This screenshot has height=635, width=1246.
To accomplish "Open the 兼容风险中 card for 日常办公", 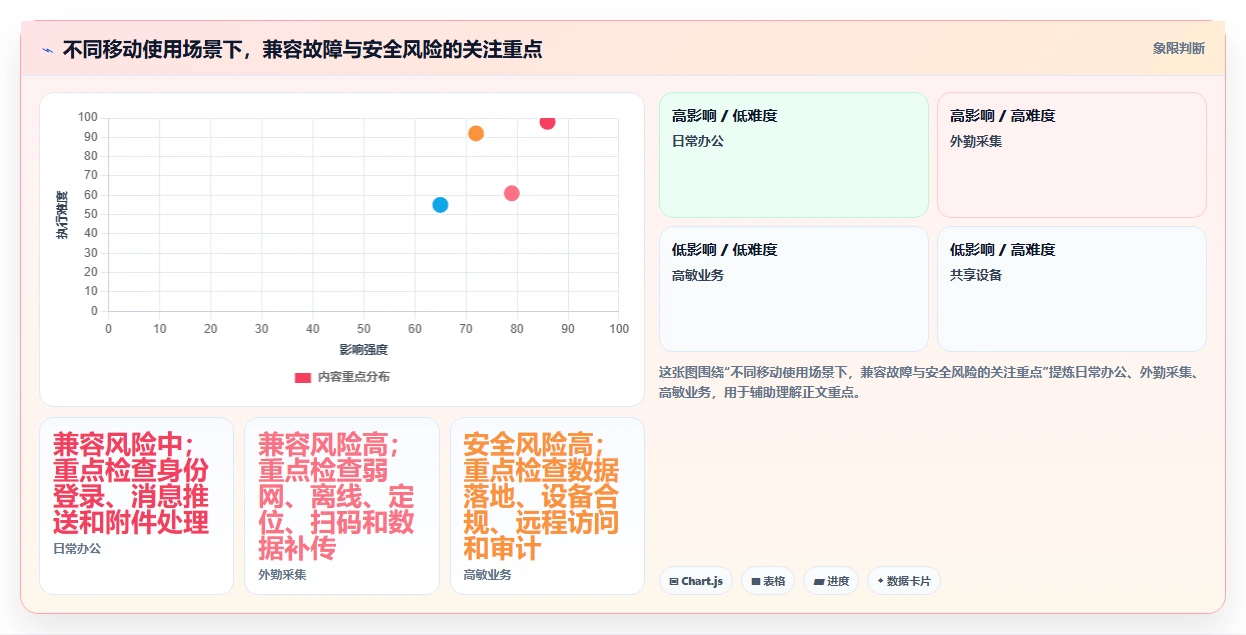I will [136, 506].
